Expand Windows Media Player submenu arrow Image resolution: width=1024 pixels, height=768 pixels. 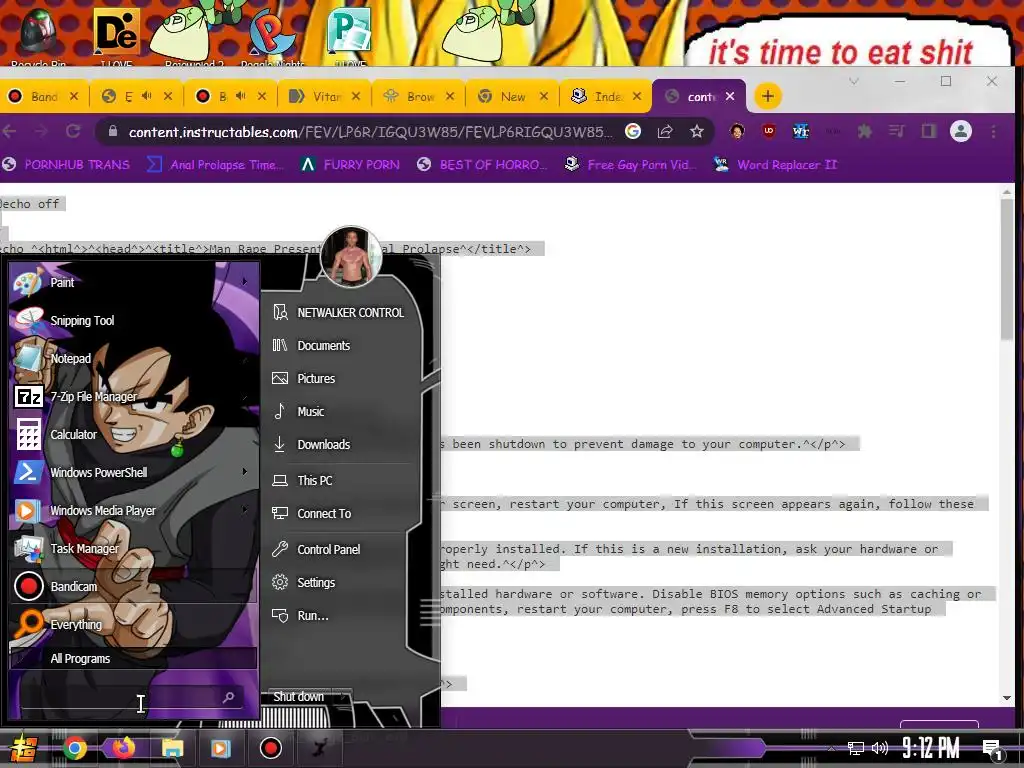[x=245, y=509]
